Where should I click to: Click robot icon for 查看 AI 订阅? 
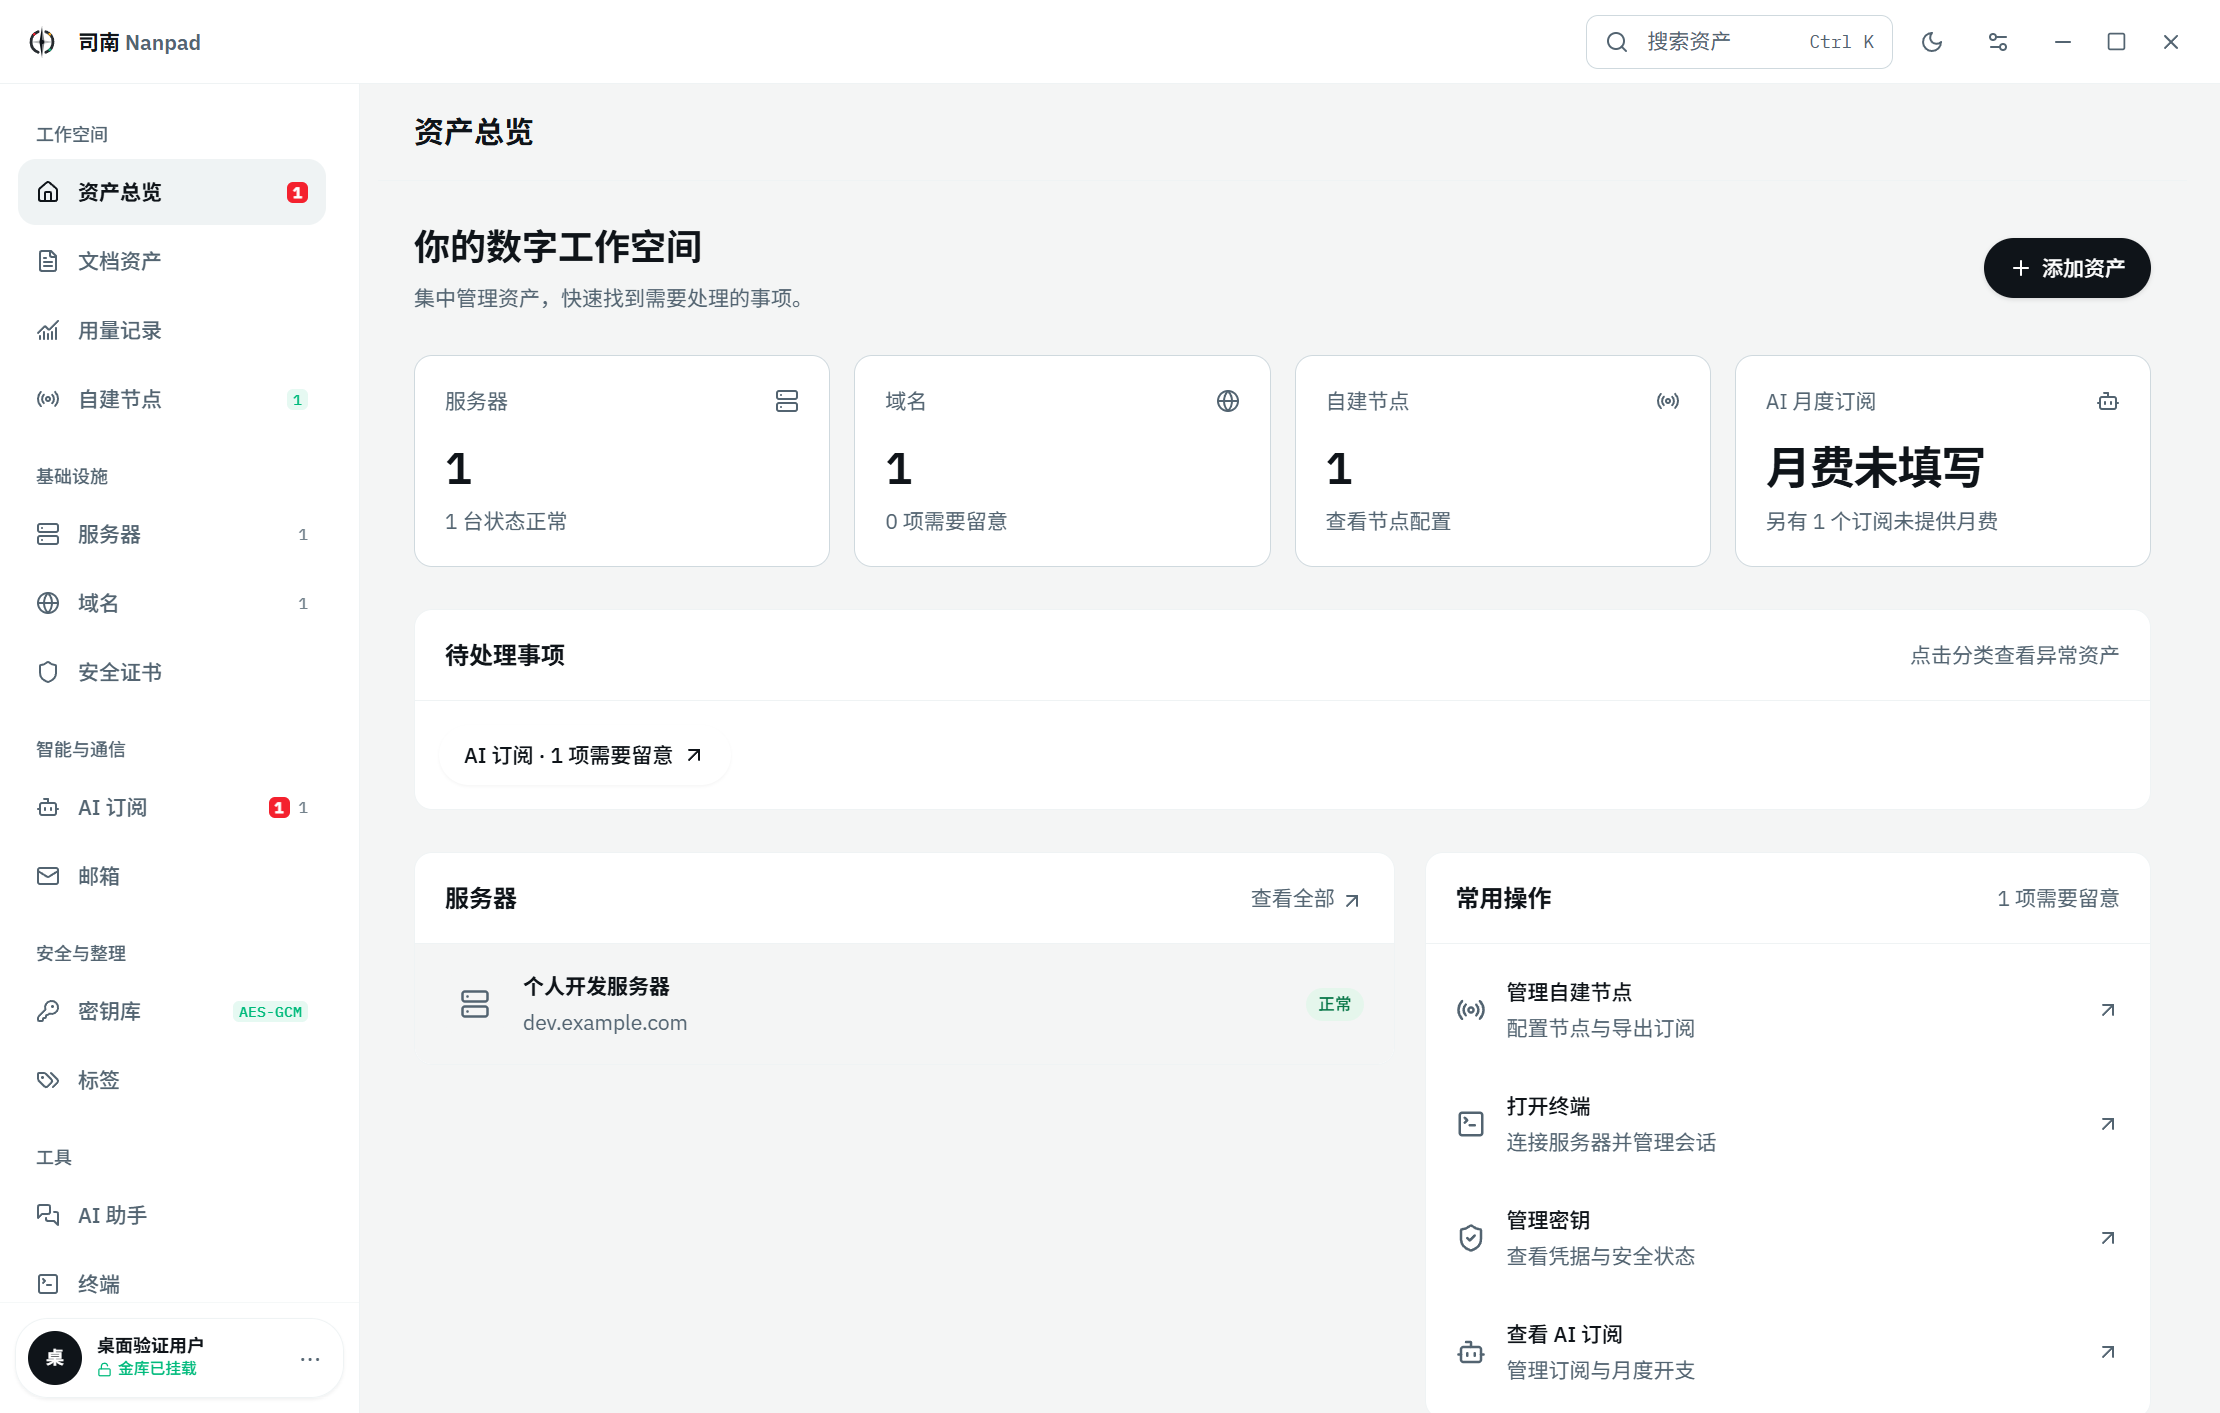point(1471,1352)
